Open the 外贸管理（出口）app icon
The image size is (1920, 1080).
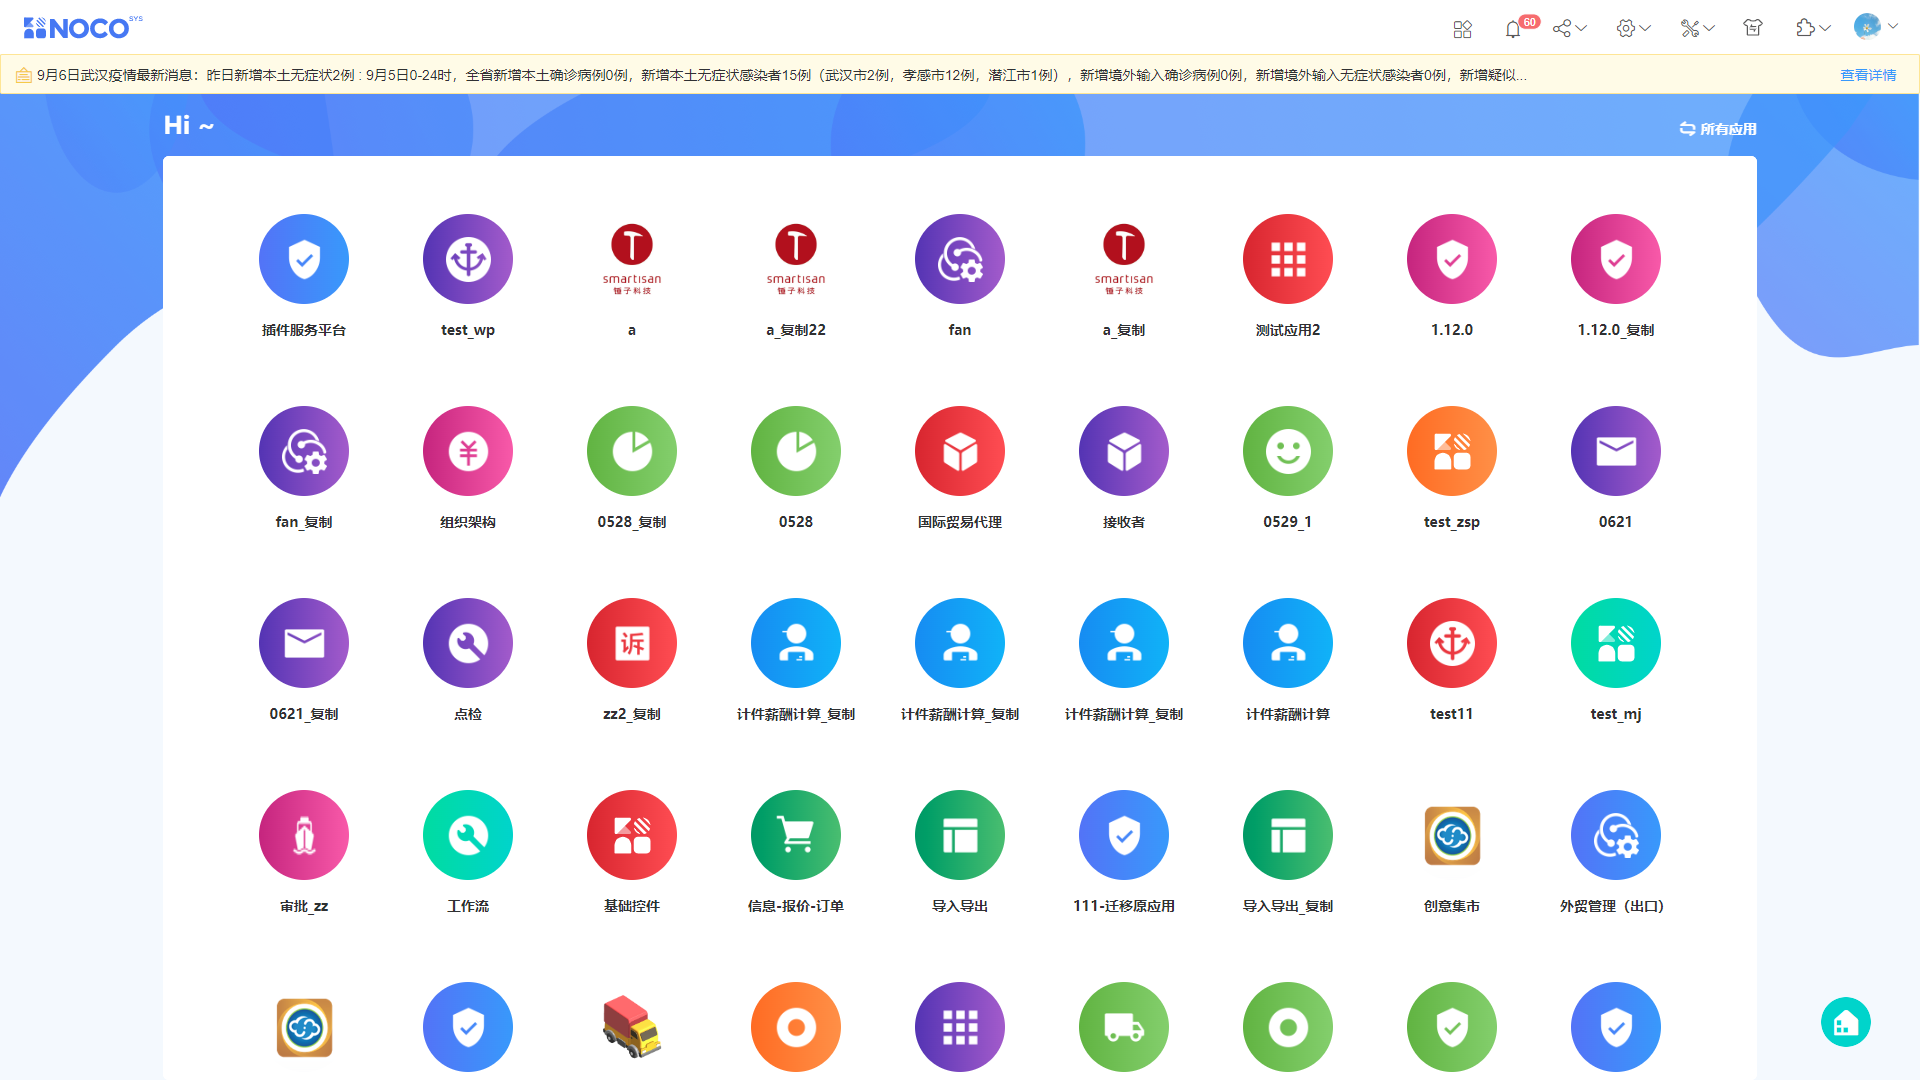(1616, 835)
